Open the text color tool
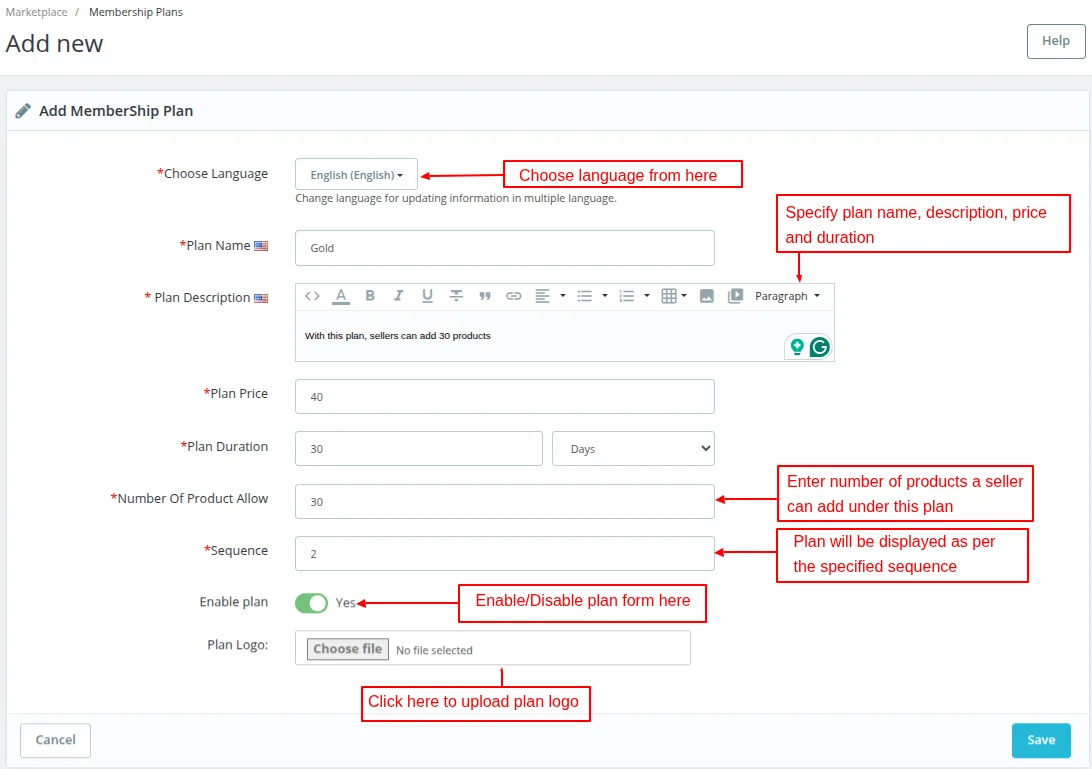The width and height of the screenshot is (1092, 769). tap(341, 296)
